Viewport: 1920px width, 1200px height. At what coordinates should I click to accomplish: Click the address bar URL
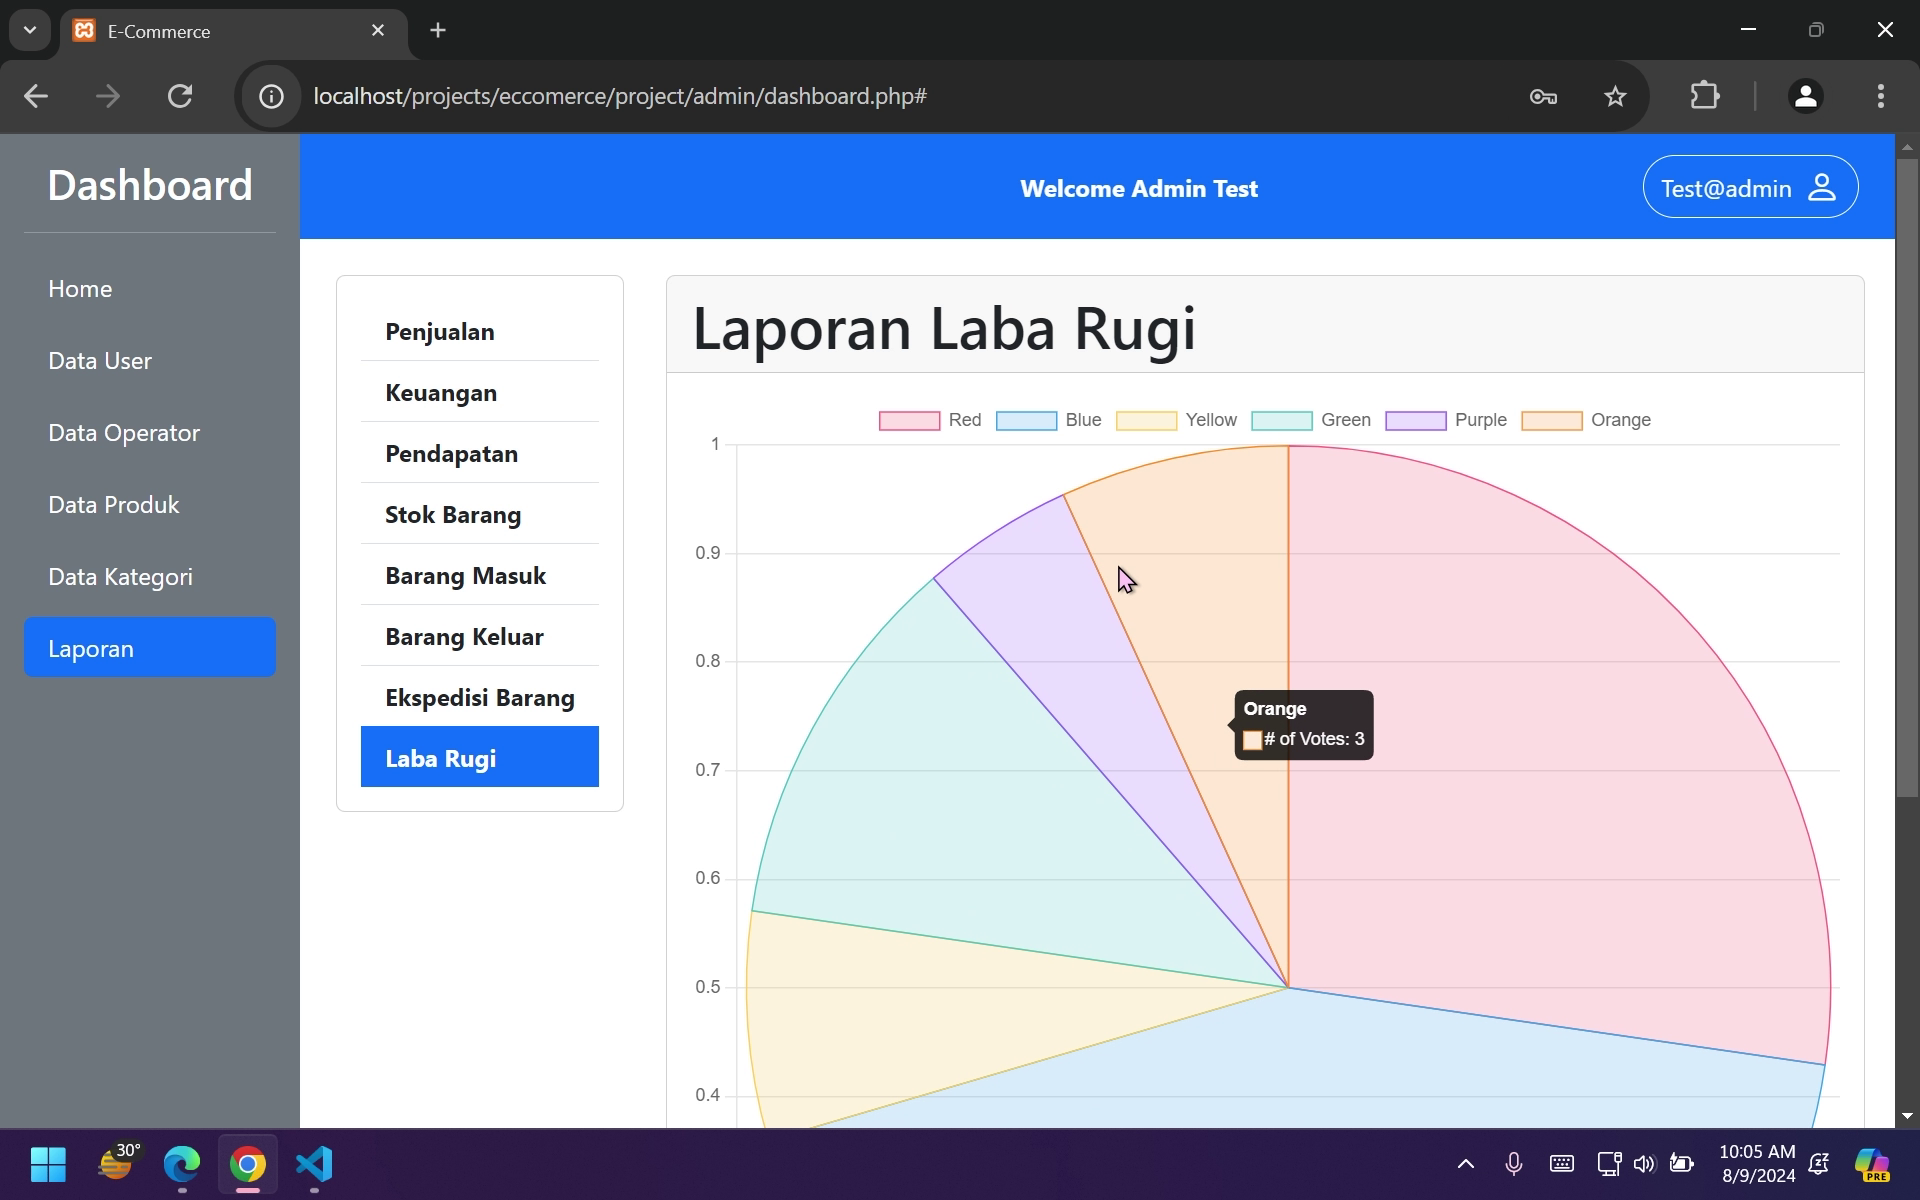(620, 96)
